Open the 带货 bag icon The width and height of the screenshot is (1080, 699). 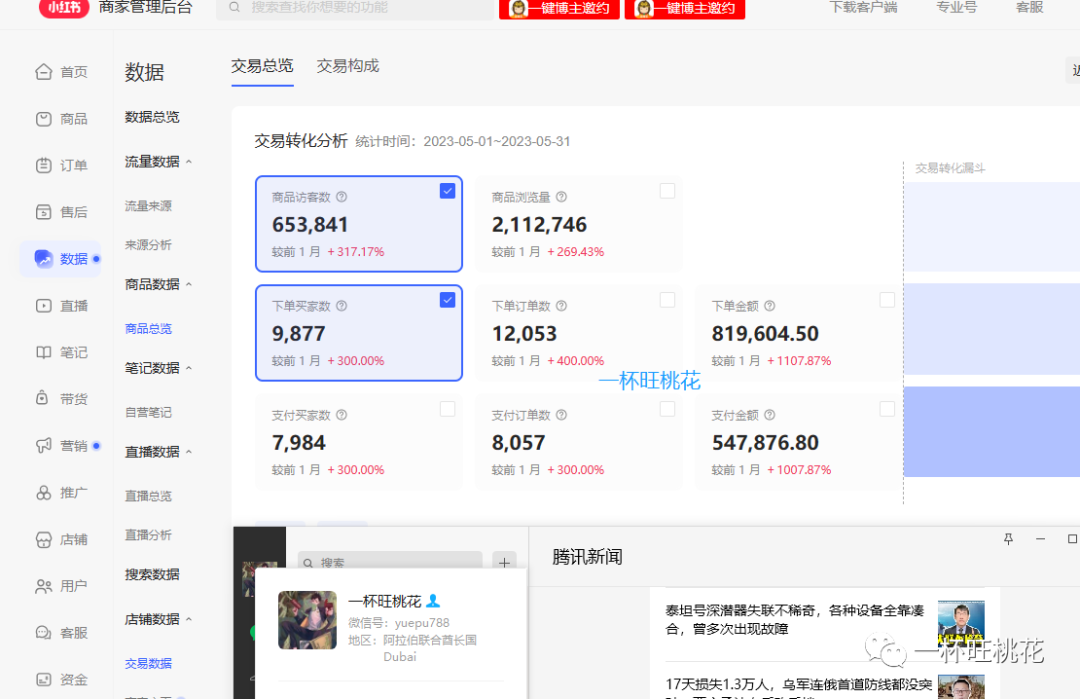pyautogui.click(x=42, y=398)
